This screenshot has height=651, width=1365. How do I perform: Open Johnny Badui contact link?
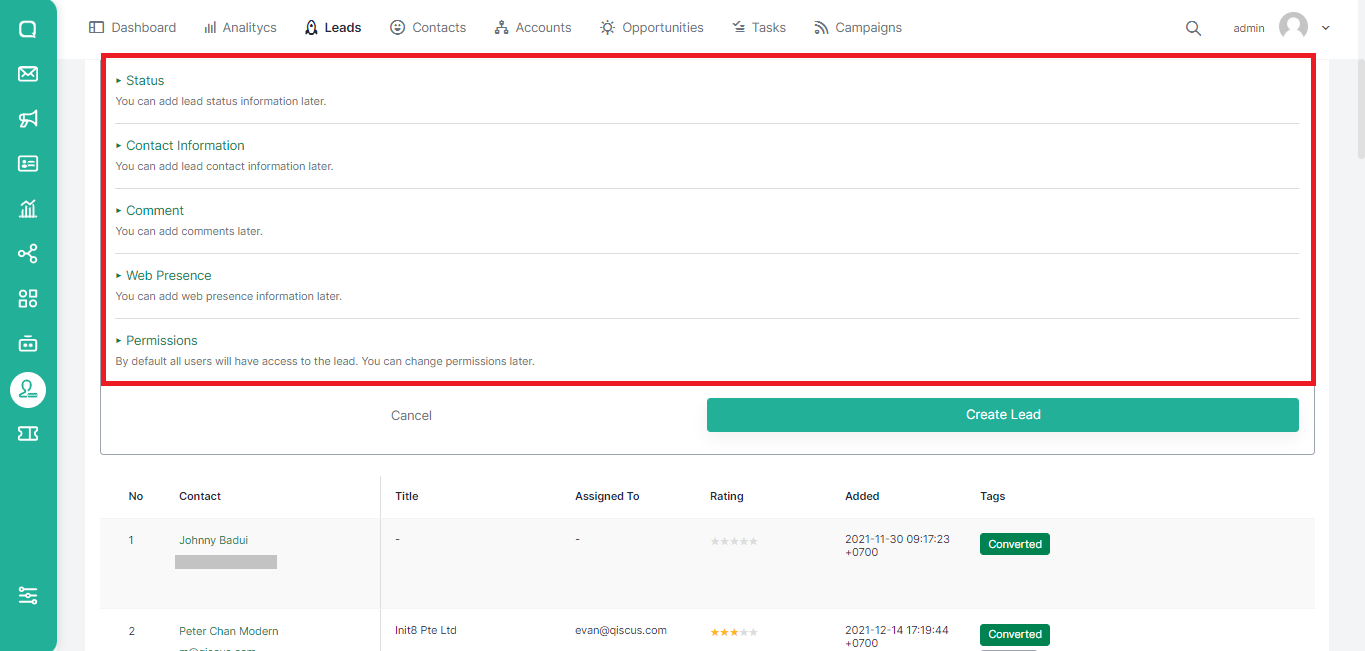click(213, 540)
